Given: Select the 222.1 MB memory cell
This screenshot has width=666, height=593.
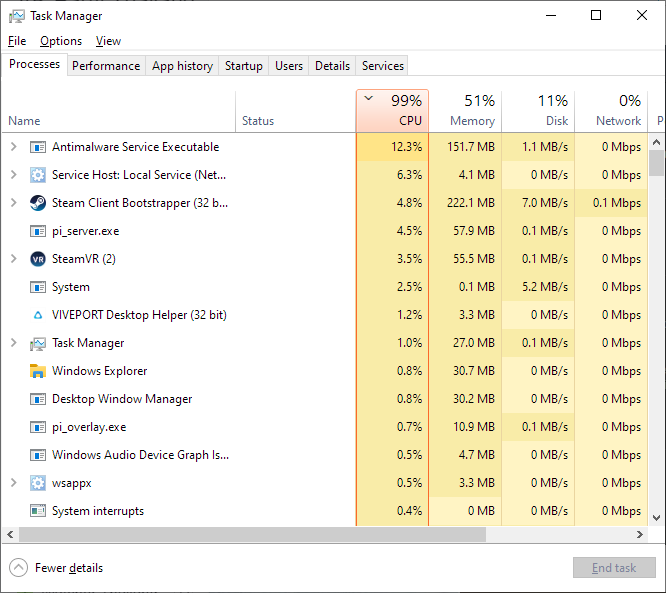Looking at the screenshot, I should (x=465, y=203).
